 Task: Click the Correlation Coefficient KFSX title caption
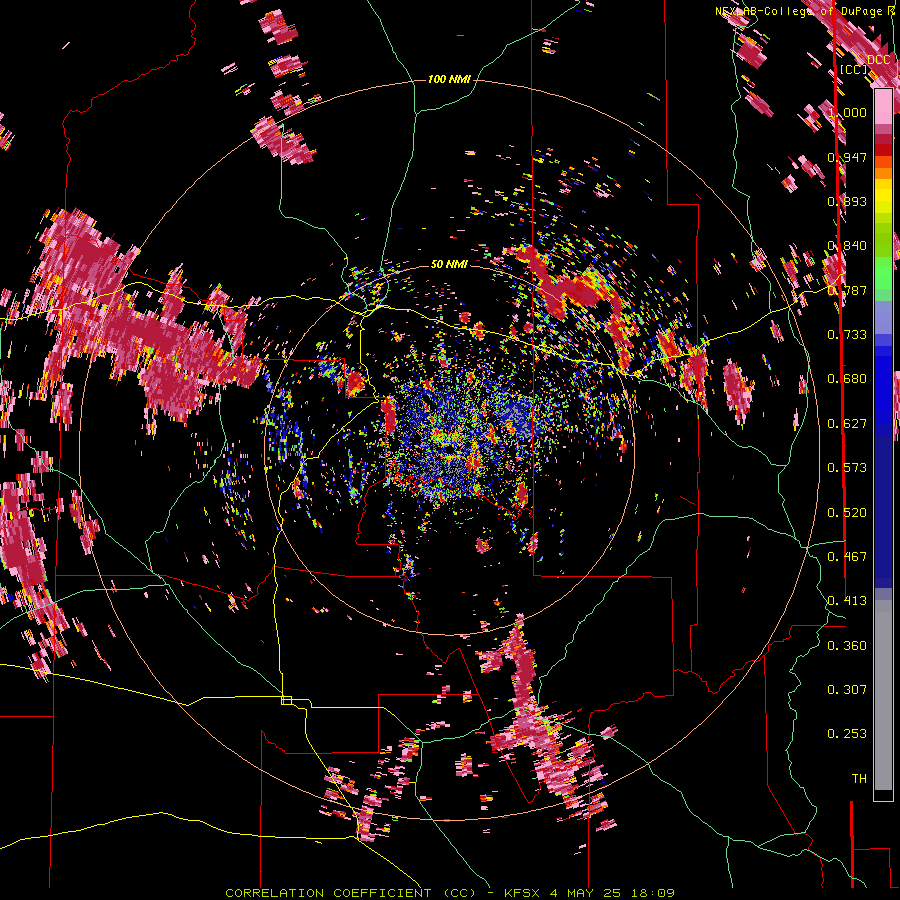(449, 893)
